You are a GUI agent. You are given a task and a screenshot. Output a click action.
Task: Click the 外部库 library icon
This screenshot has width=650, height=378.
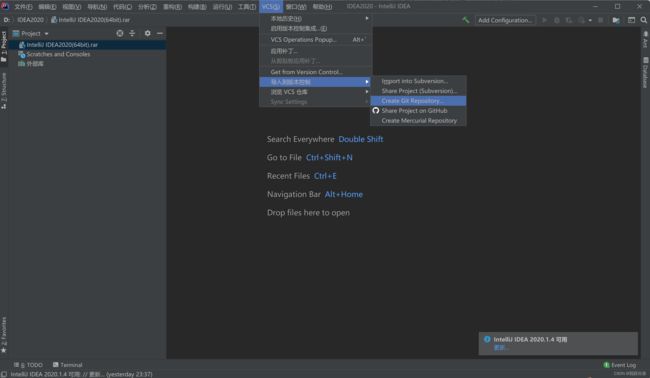point(21,64)
